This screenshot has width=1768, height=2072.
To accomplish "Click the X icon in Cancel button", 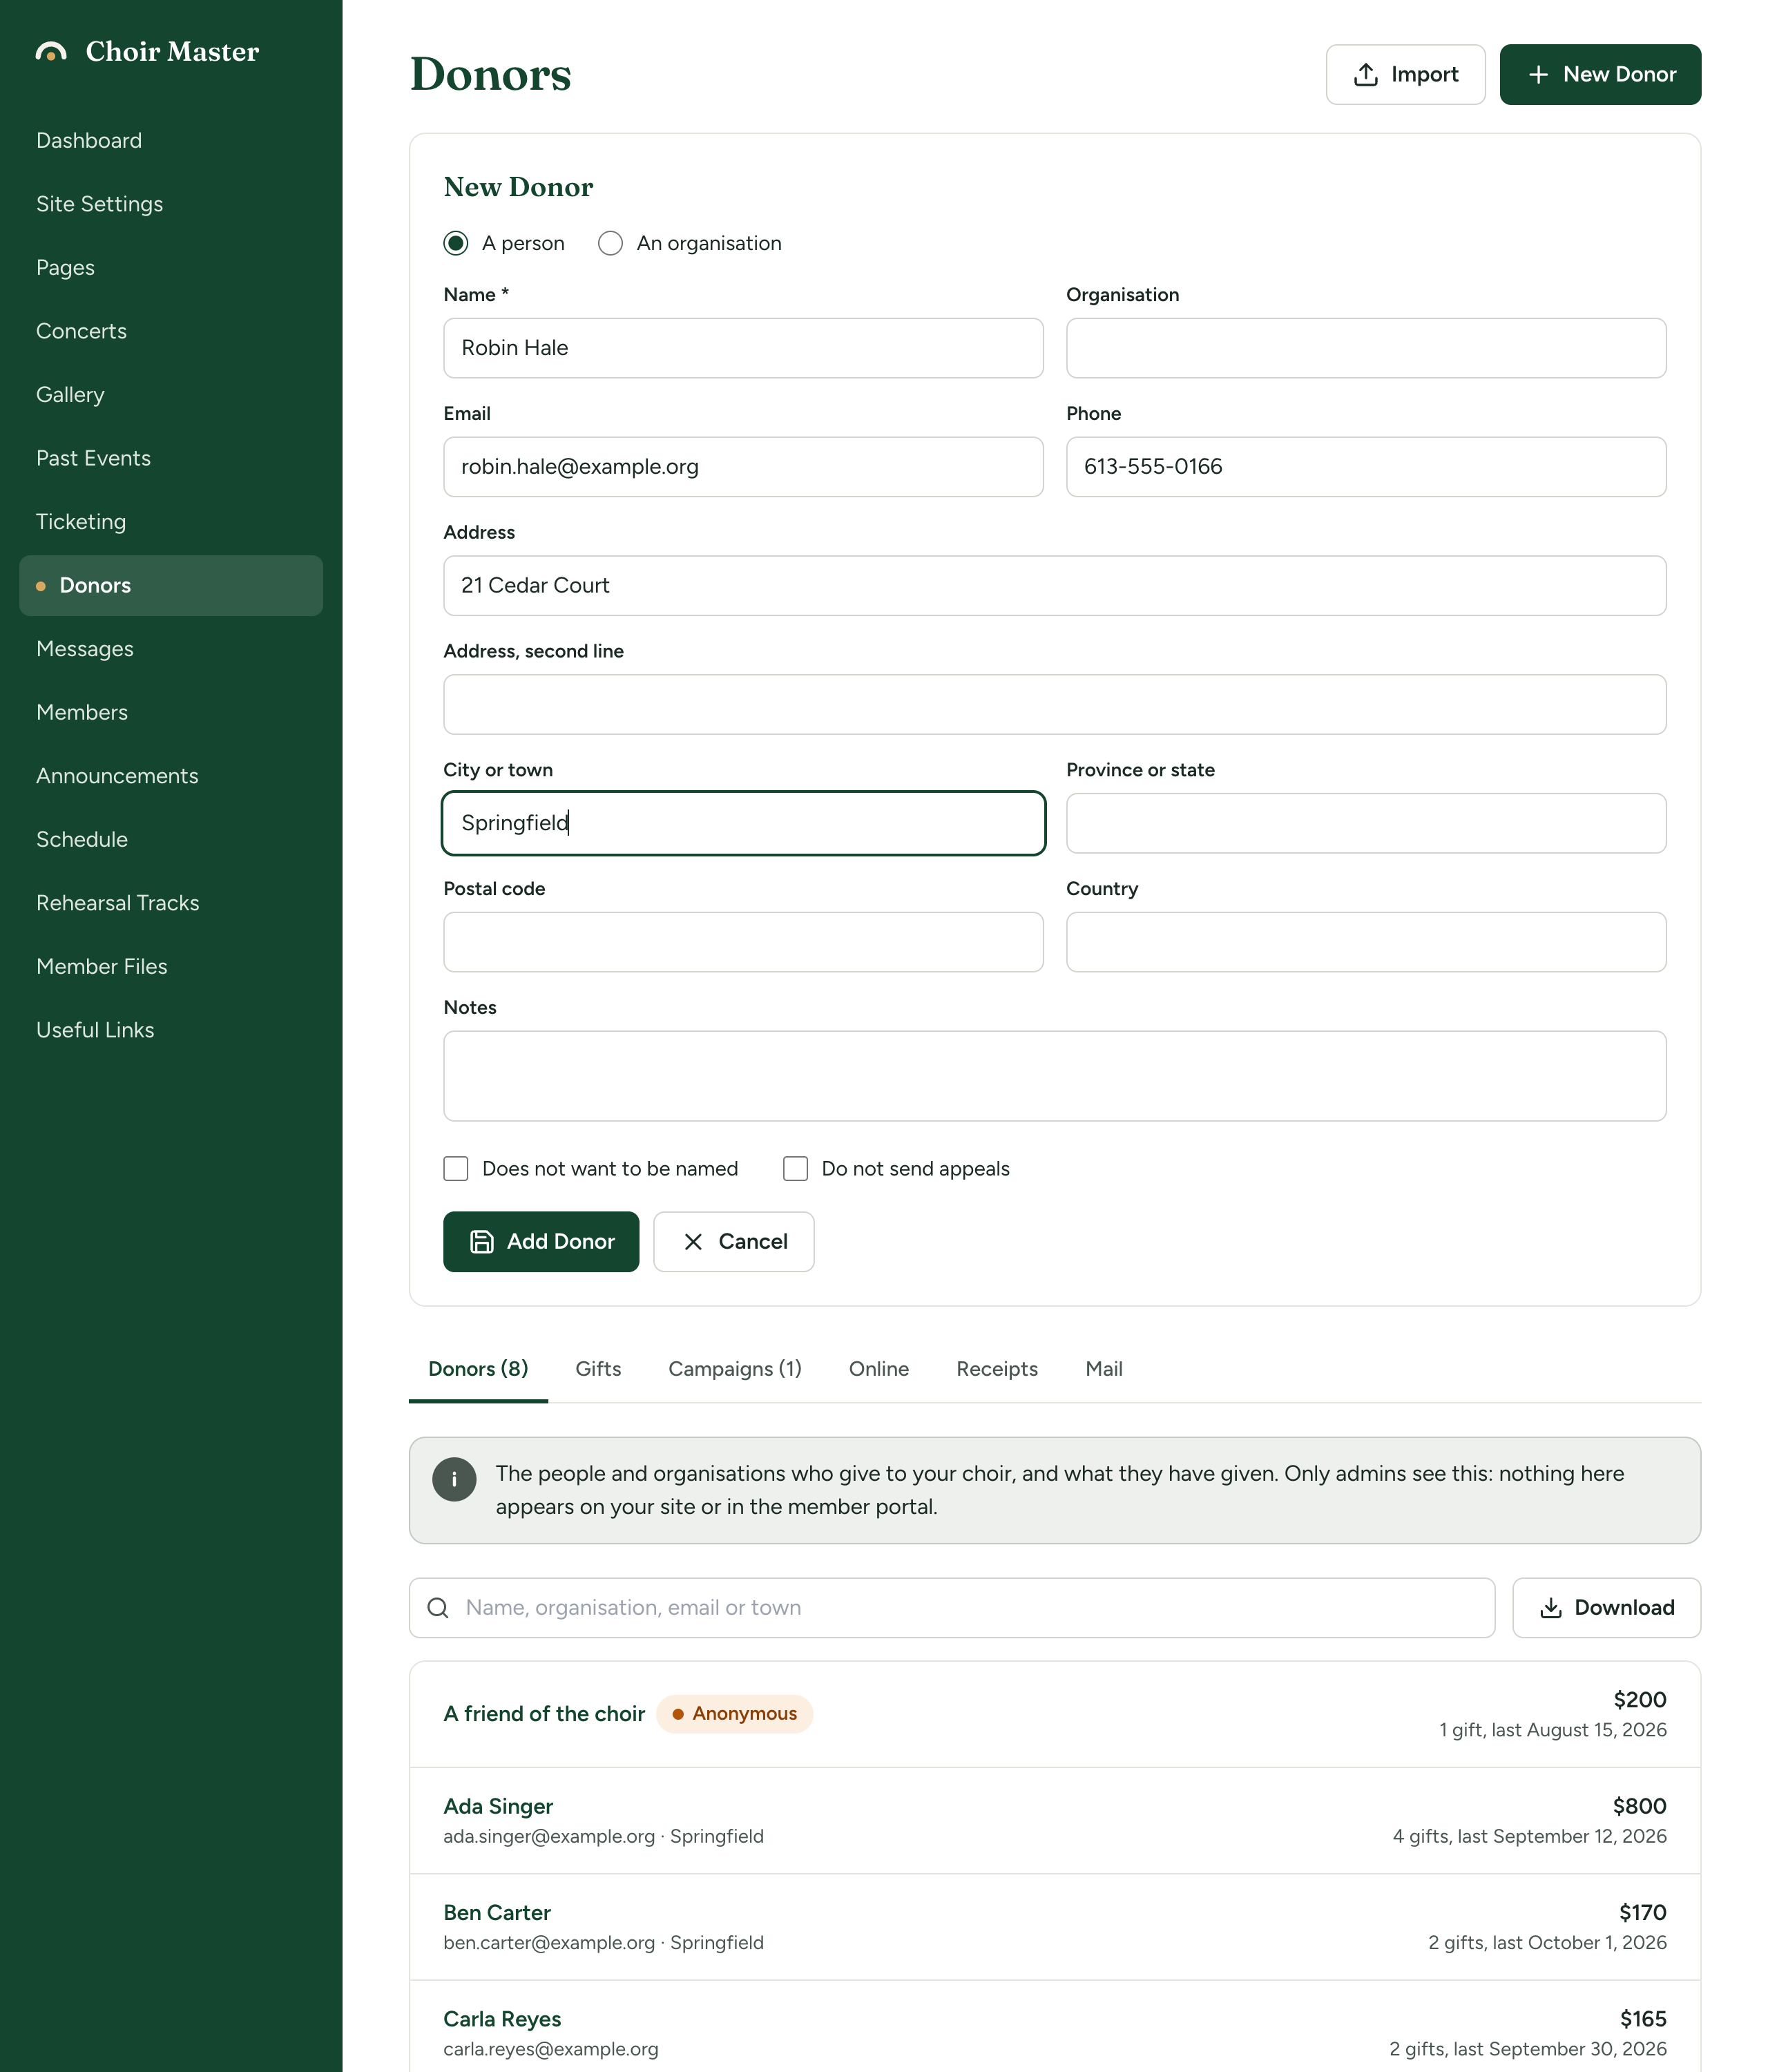I will coord(693,1241).
